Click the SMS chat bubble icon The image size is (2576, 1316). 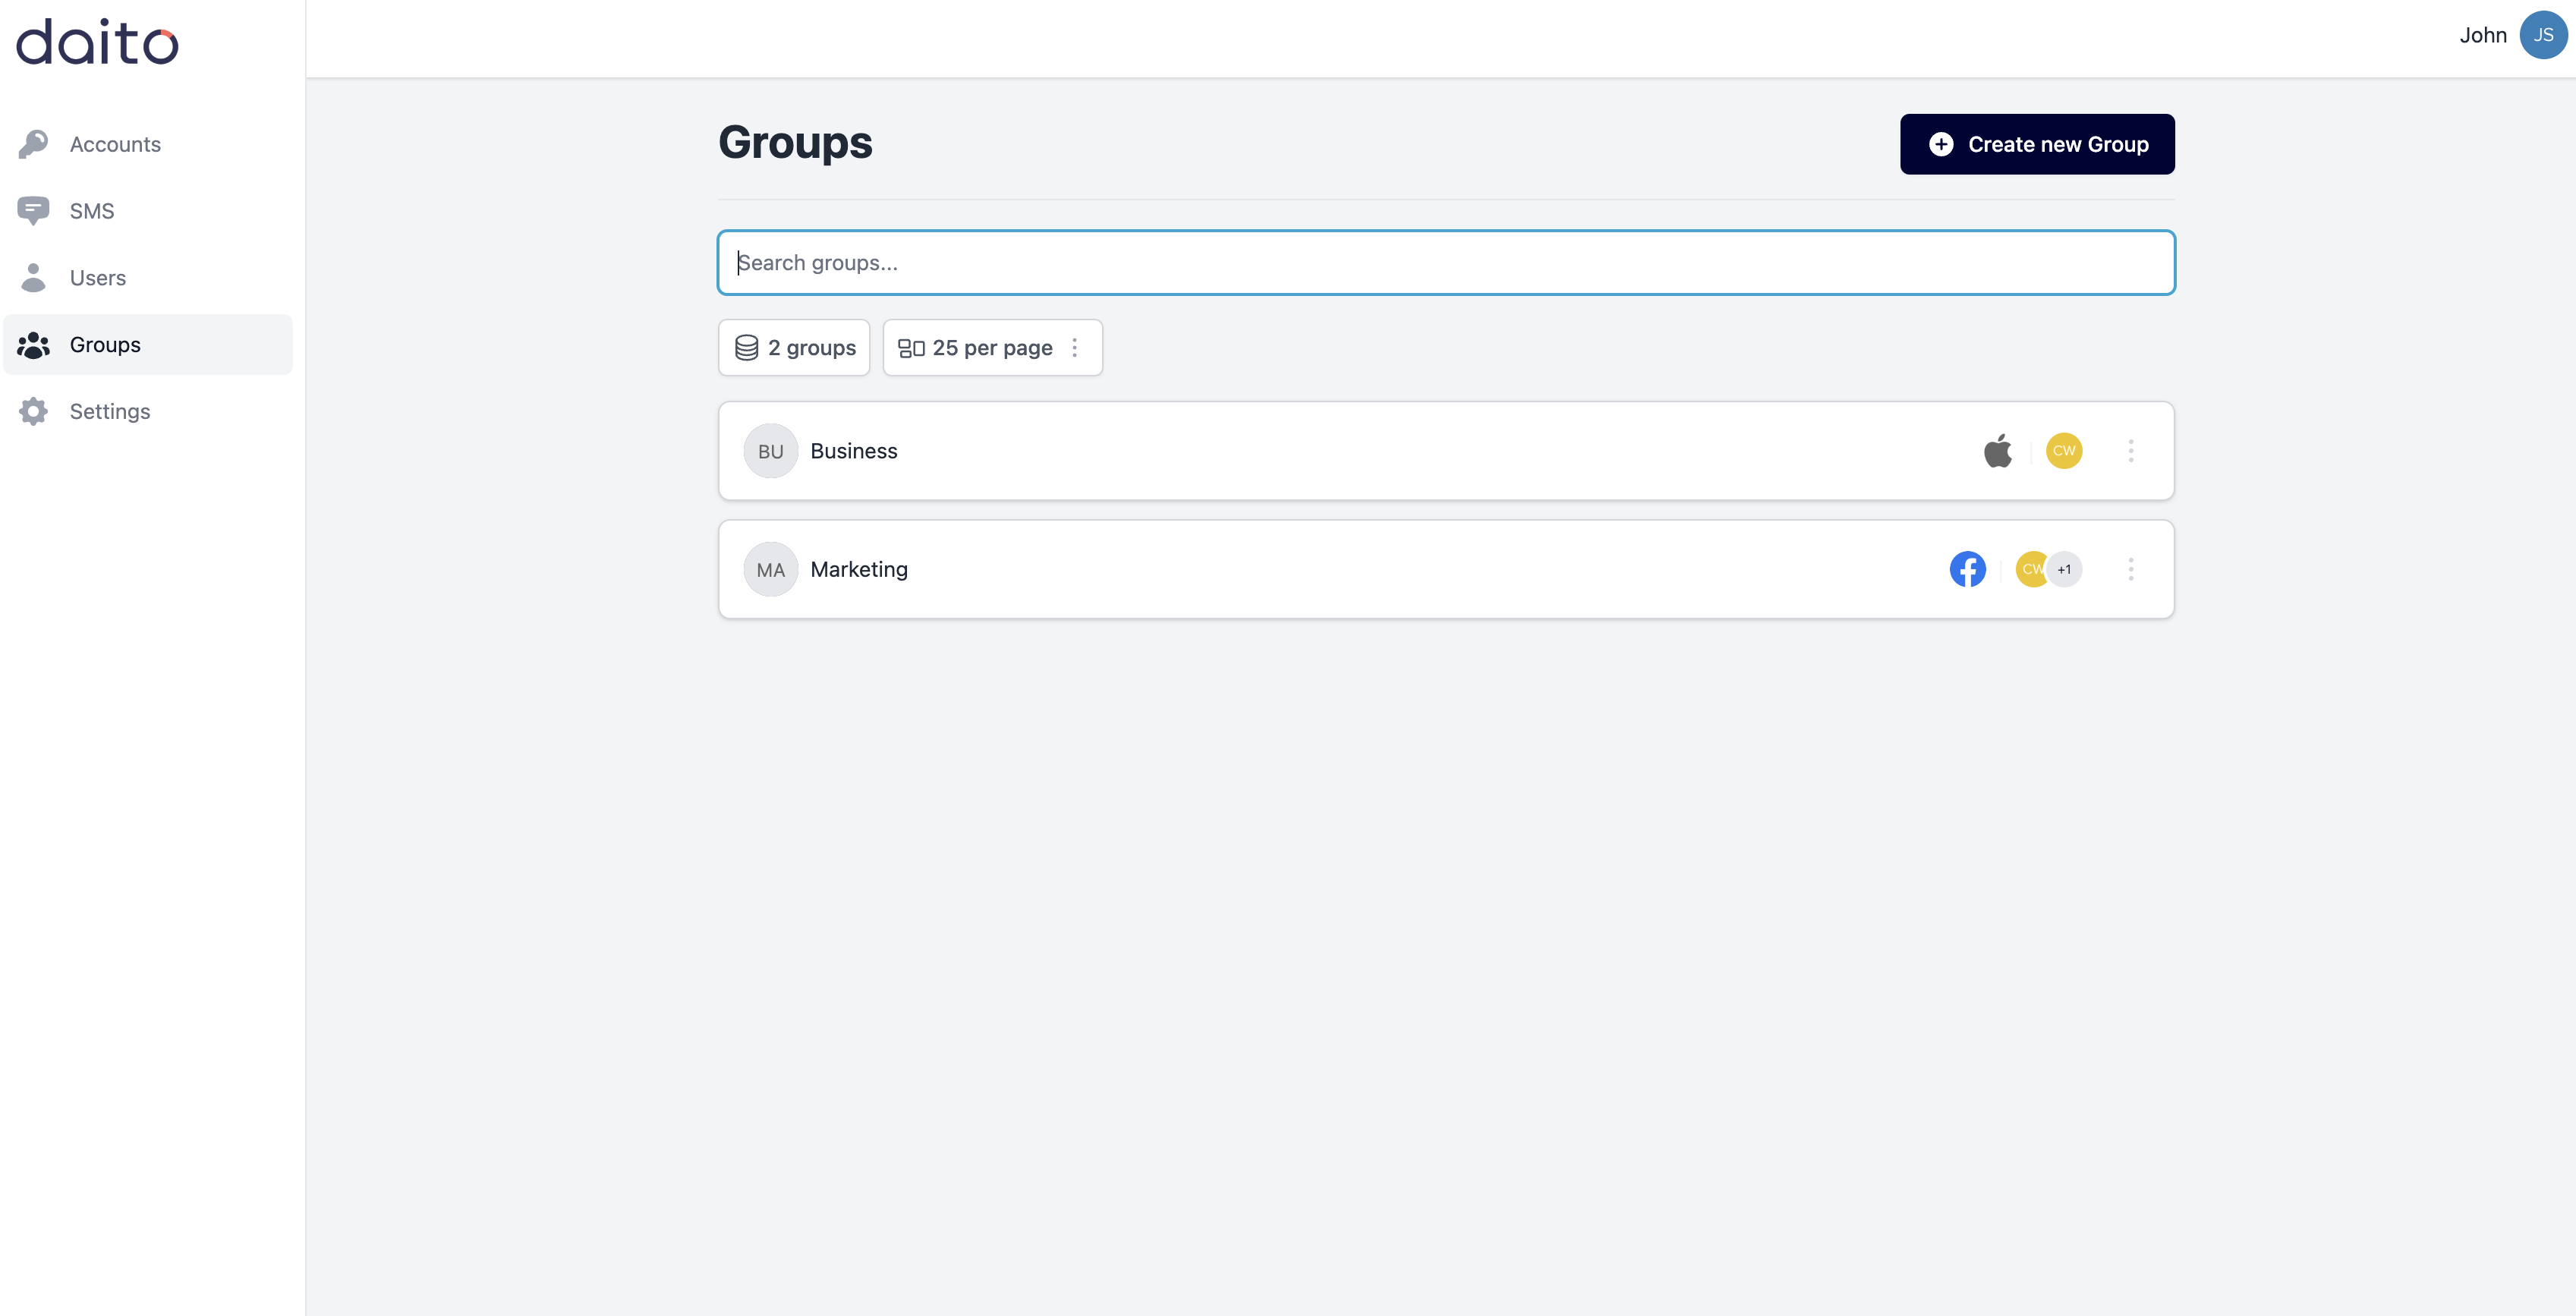(33, 211)
